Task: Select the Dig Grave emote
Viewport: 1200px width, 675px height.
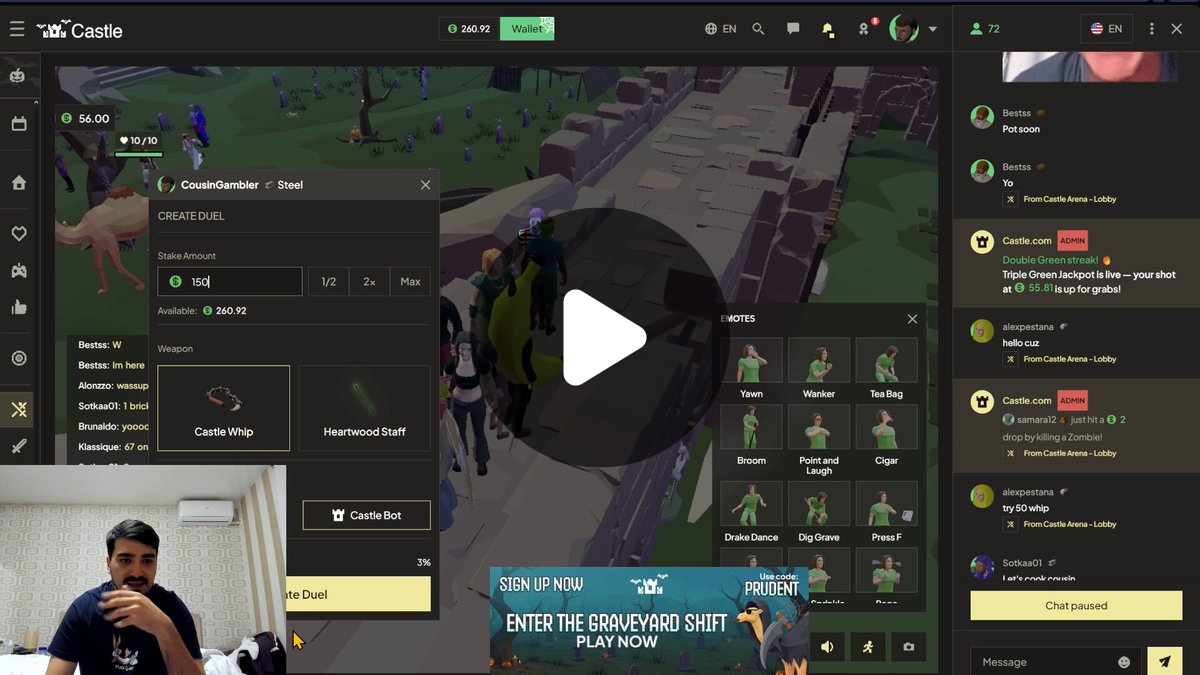Action: tap(819, 513)
